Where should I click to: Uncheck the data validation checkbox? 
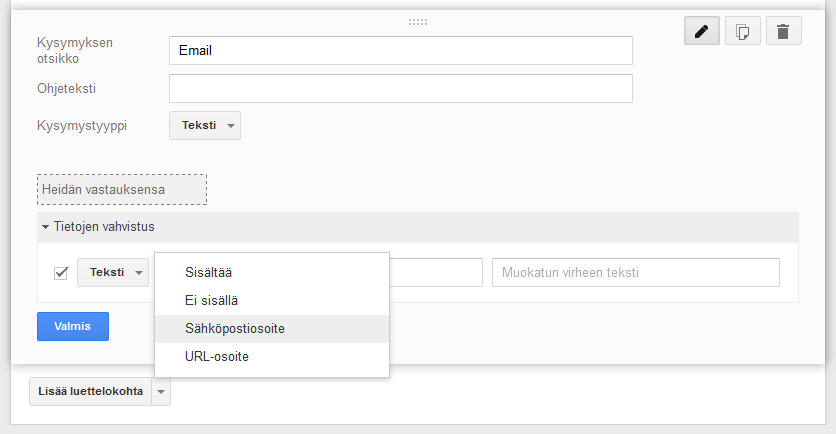[x=61, y=272]
